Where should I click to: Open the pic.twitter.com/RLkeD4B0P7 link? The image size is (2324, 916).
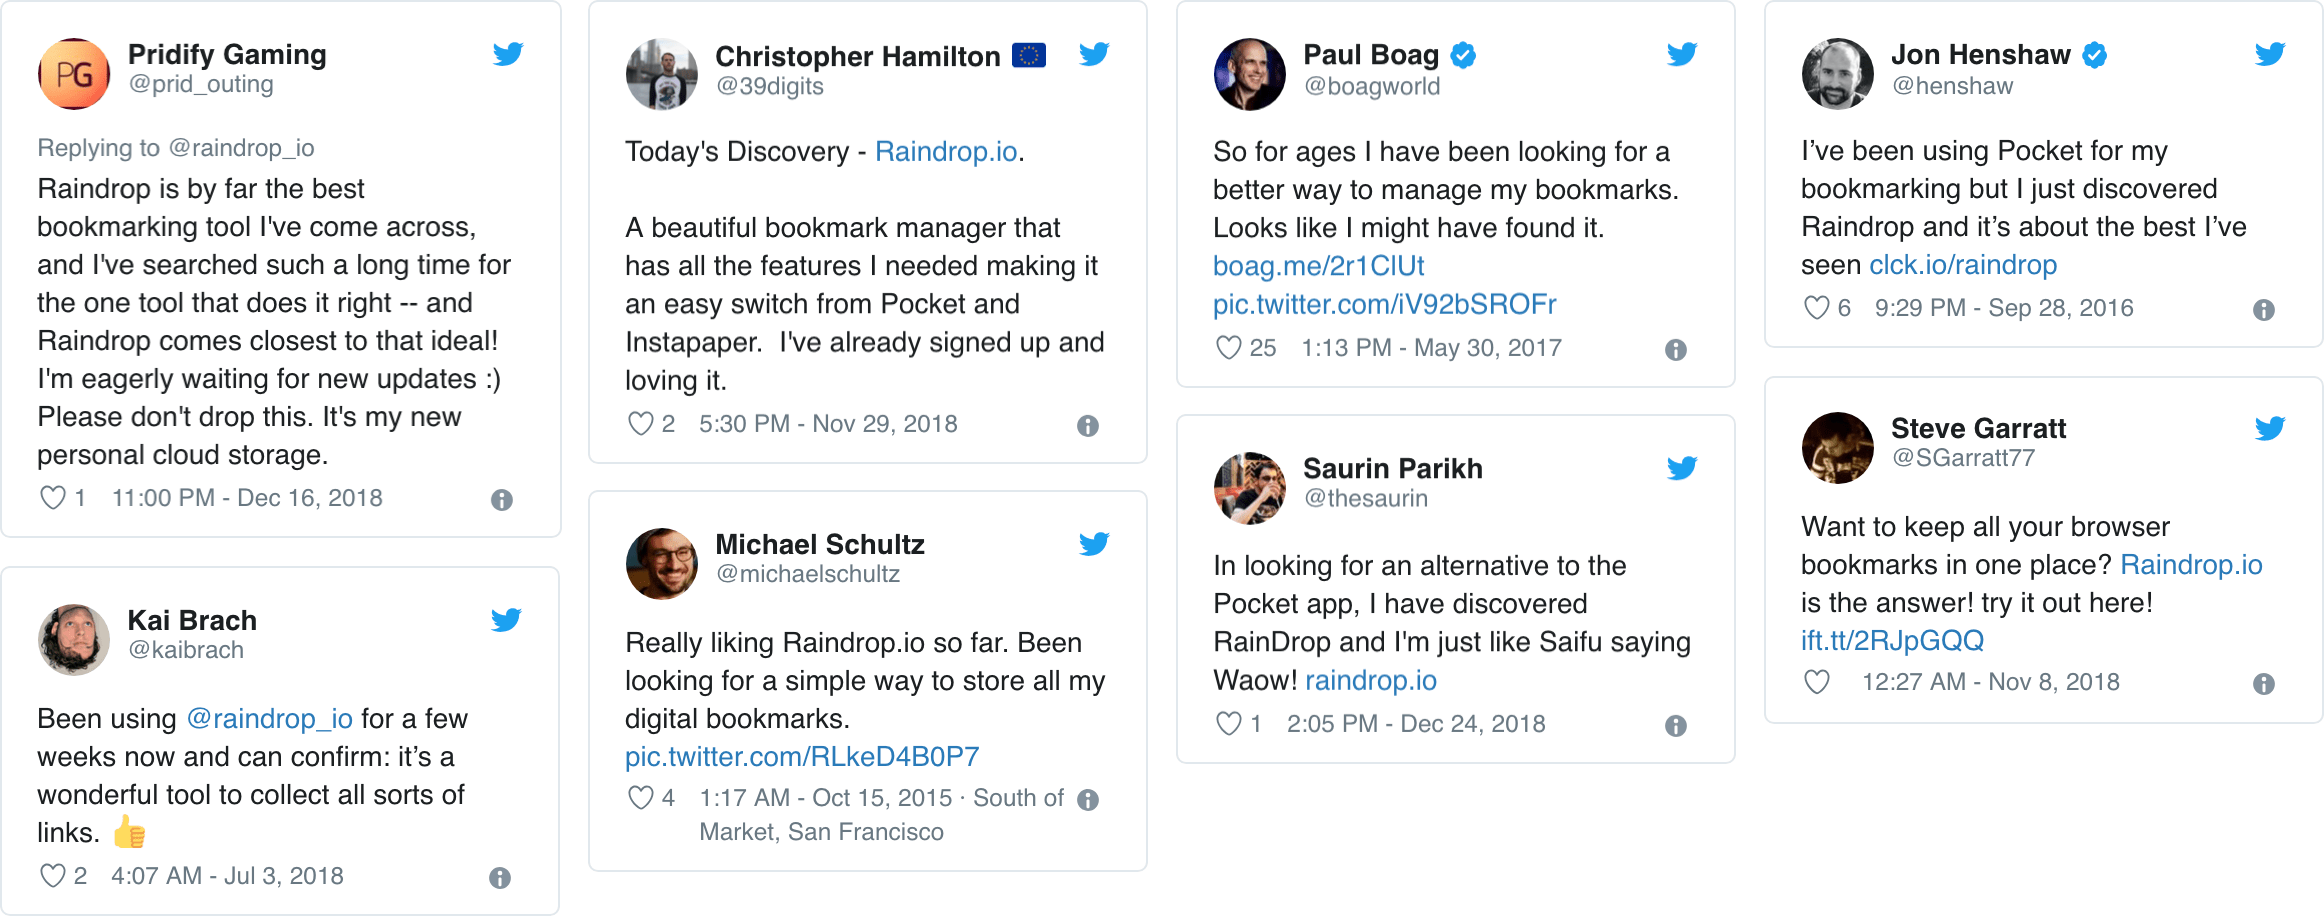coord(802,757)
